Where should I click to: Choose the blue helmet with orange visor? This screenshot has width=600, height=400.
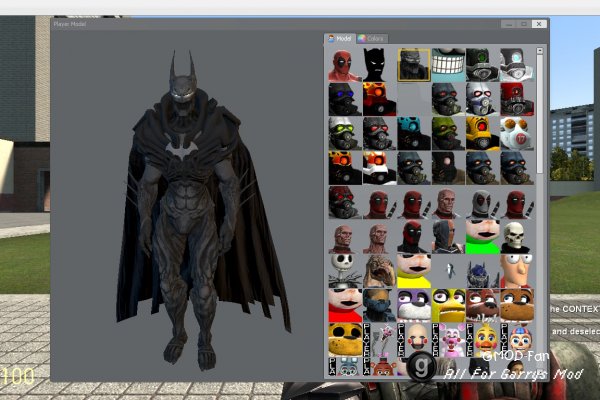click(379, 305)
